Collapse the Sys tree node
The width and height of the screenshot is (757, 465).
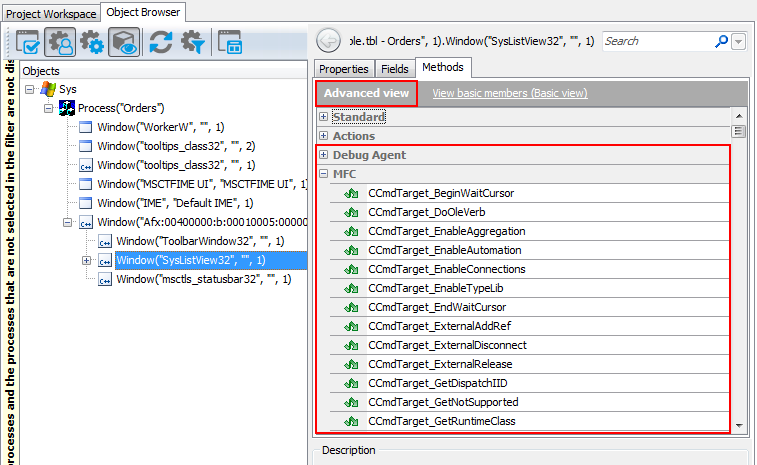point(30,89)
